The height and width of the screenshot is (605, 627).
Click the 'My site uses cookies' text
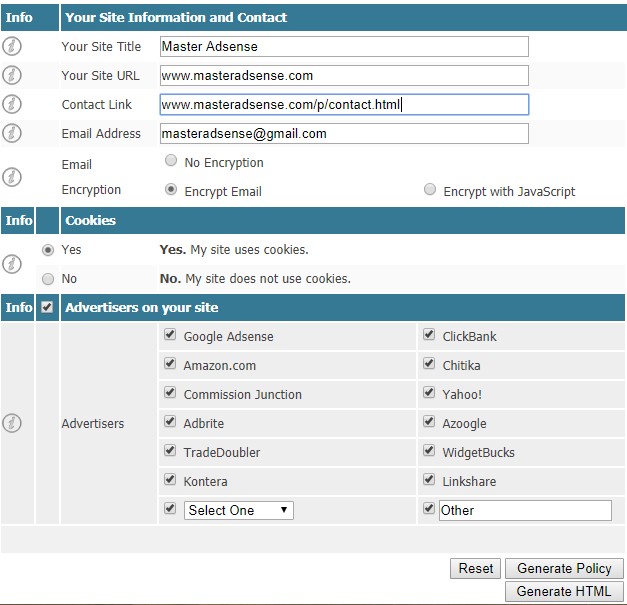click(x=249, y=250)
